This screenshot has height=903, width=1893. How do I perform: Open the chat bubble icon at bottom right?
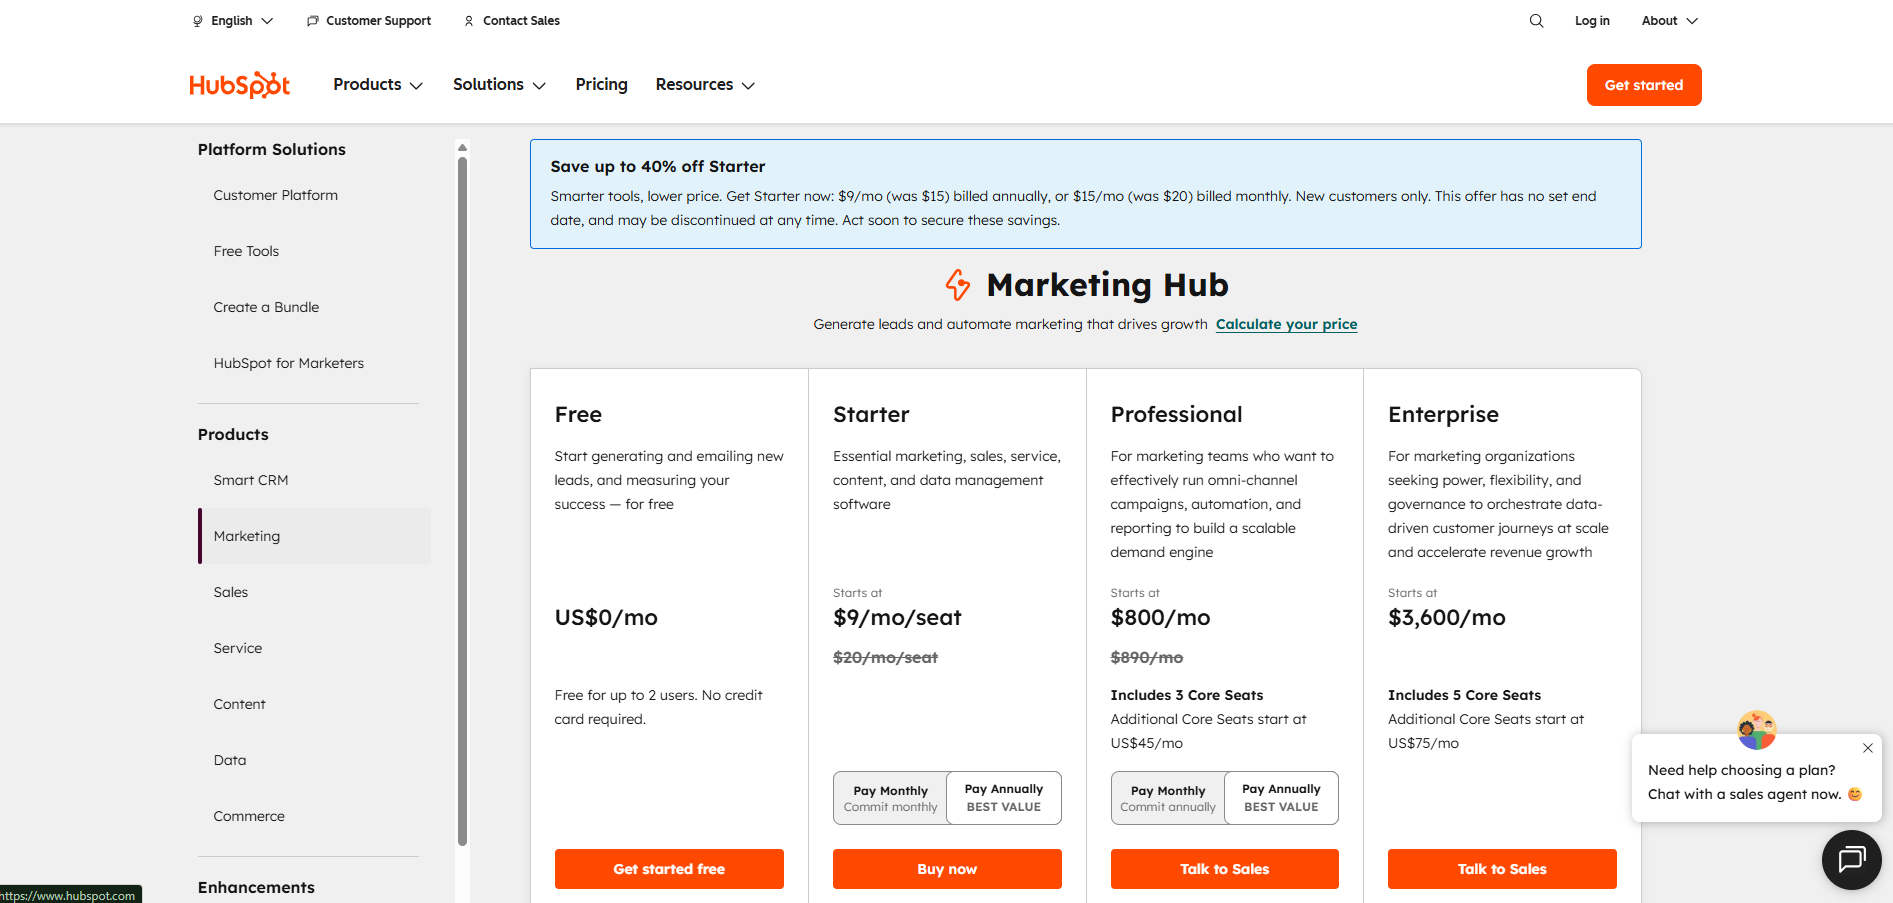pos(1851,859)
